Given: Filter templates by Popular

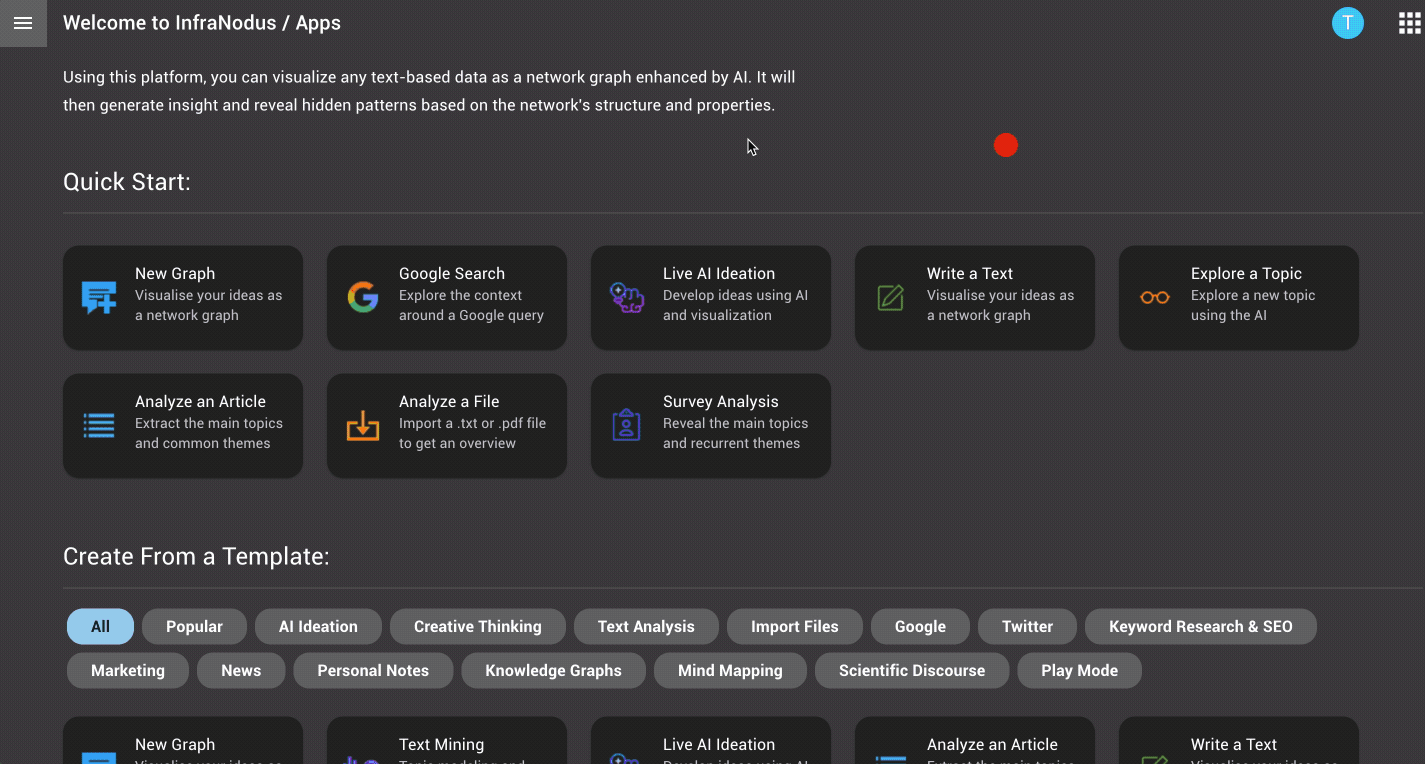Looking at the screenshot, I should tap(194, 627).
